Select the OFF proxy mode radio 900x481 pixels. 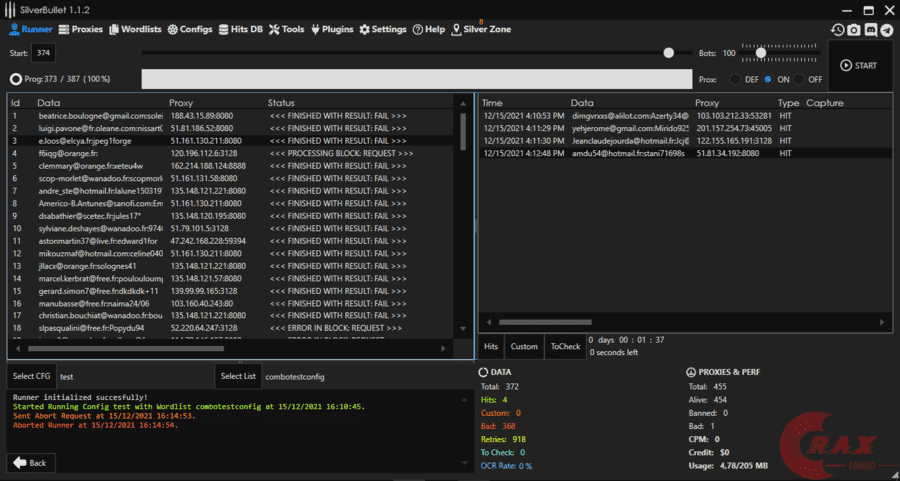click(x=799, y=79)
